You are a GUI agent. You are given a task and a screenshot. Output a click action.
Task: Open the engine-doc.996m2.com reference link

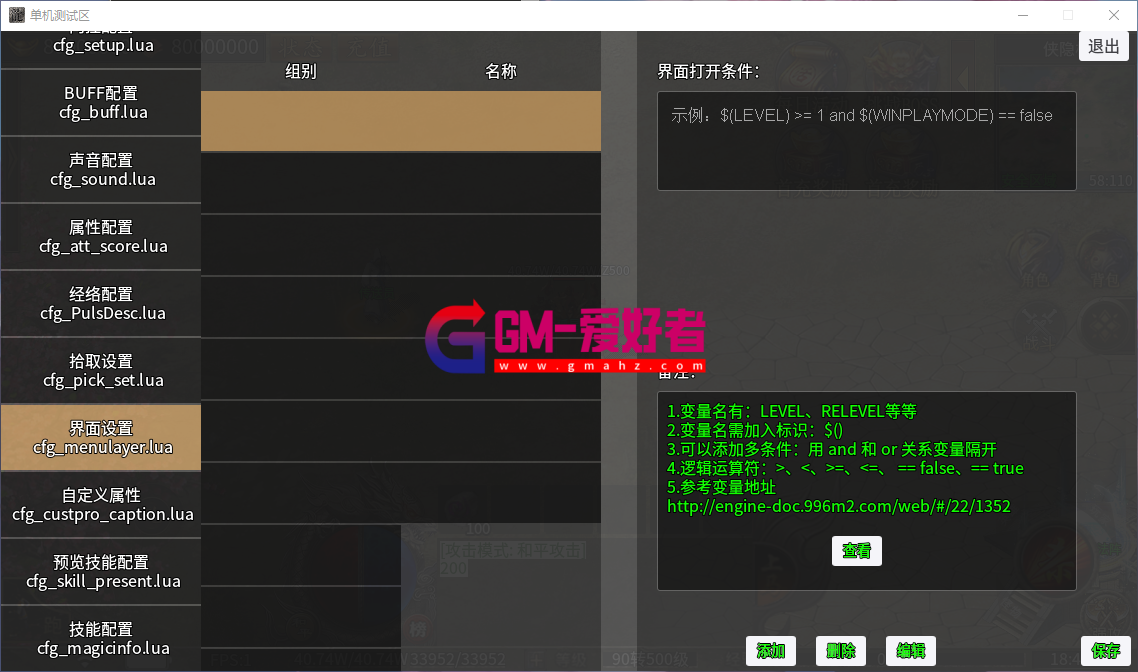point(838,507)
